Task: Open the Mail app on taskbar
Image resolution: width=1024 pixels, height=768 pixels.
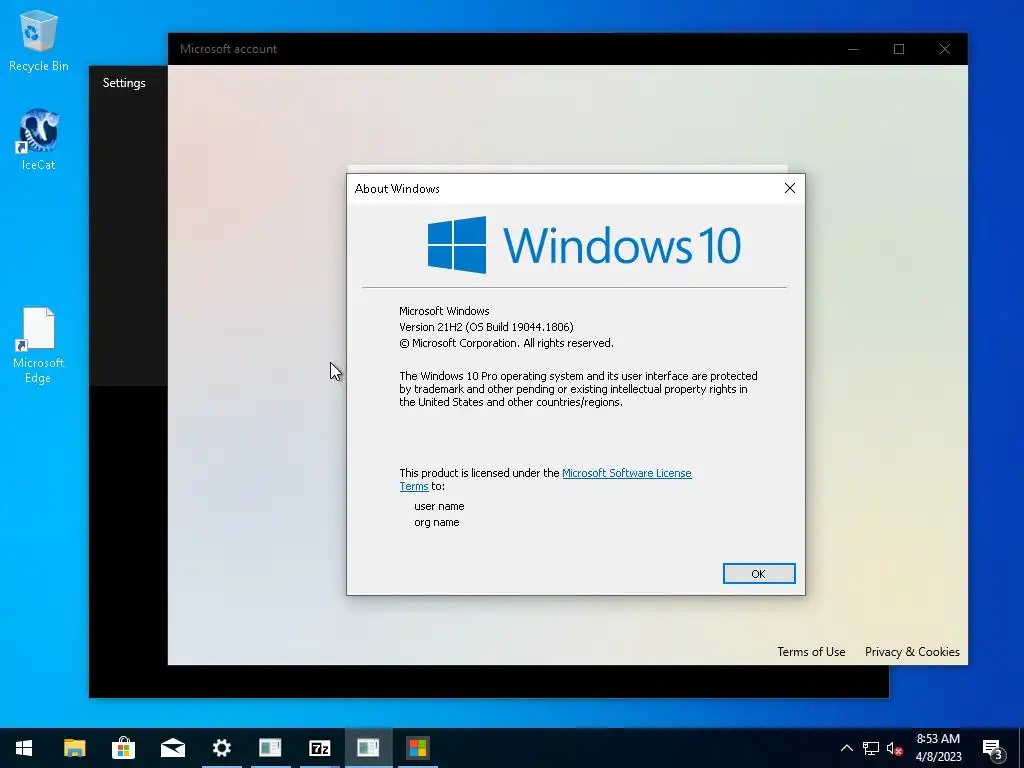Action: (172, 748)
